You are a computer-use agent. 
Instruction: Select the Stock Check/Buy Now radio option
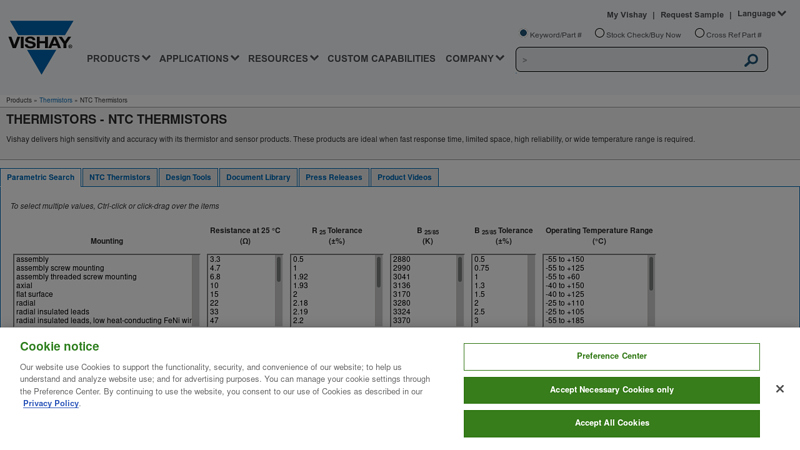coord(600,33)
